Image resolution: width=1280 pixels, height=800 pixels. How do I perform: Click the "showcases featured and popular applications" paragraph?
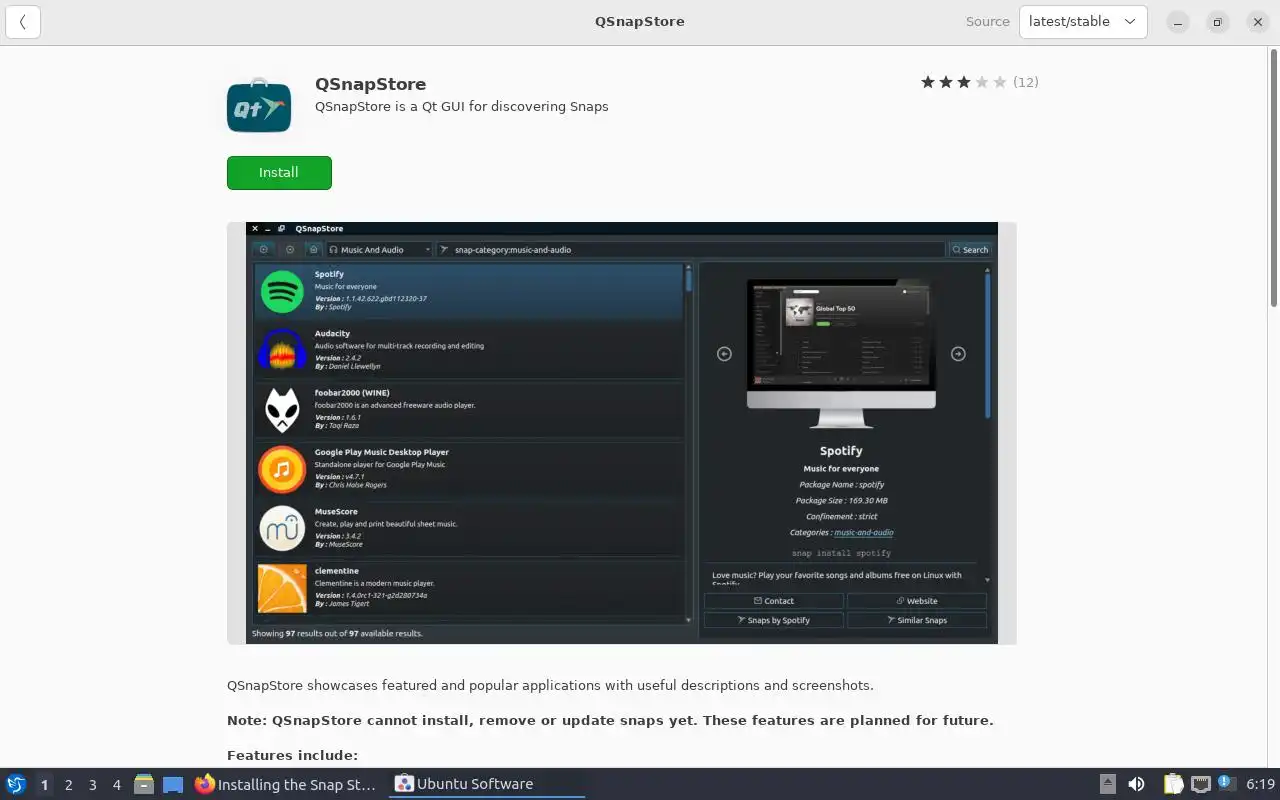550,685
